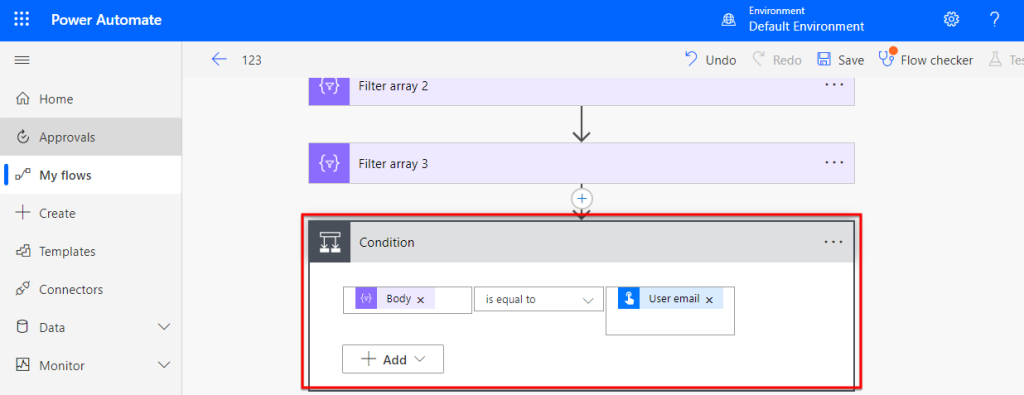Save the flow
This screenshot has height=395, width=1024.
(840, 60)
